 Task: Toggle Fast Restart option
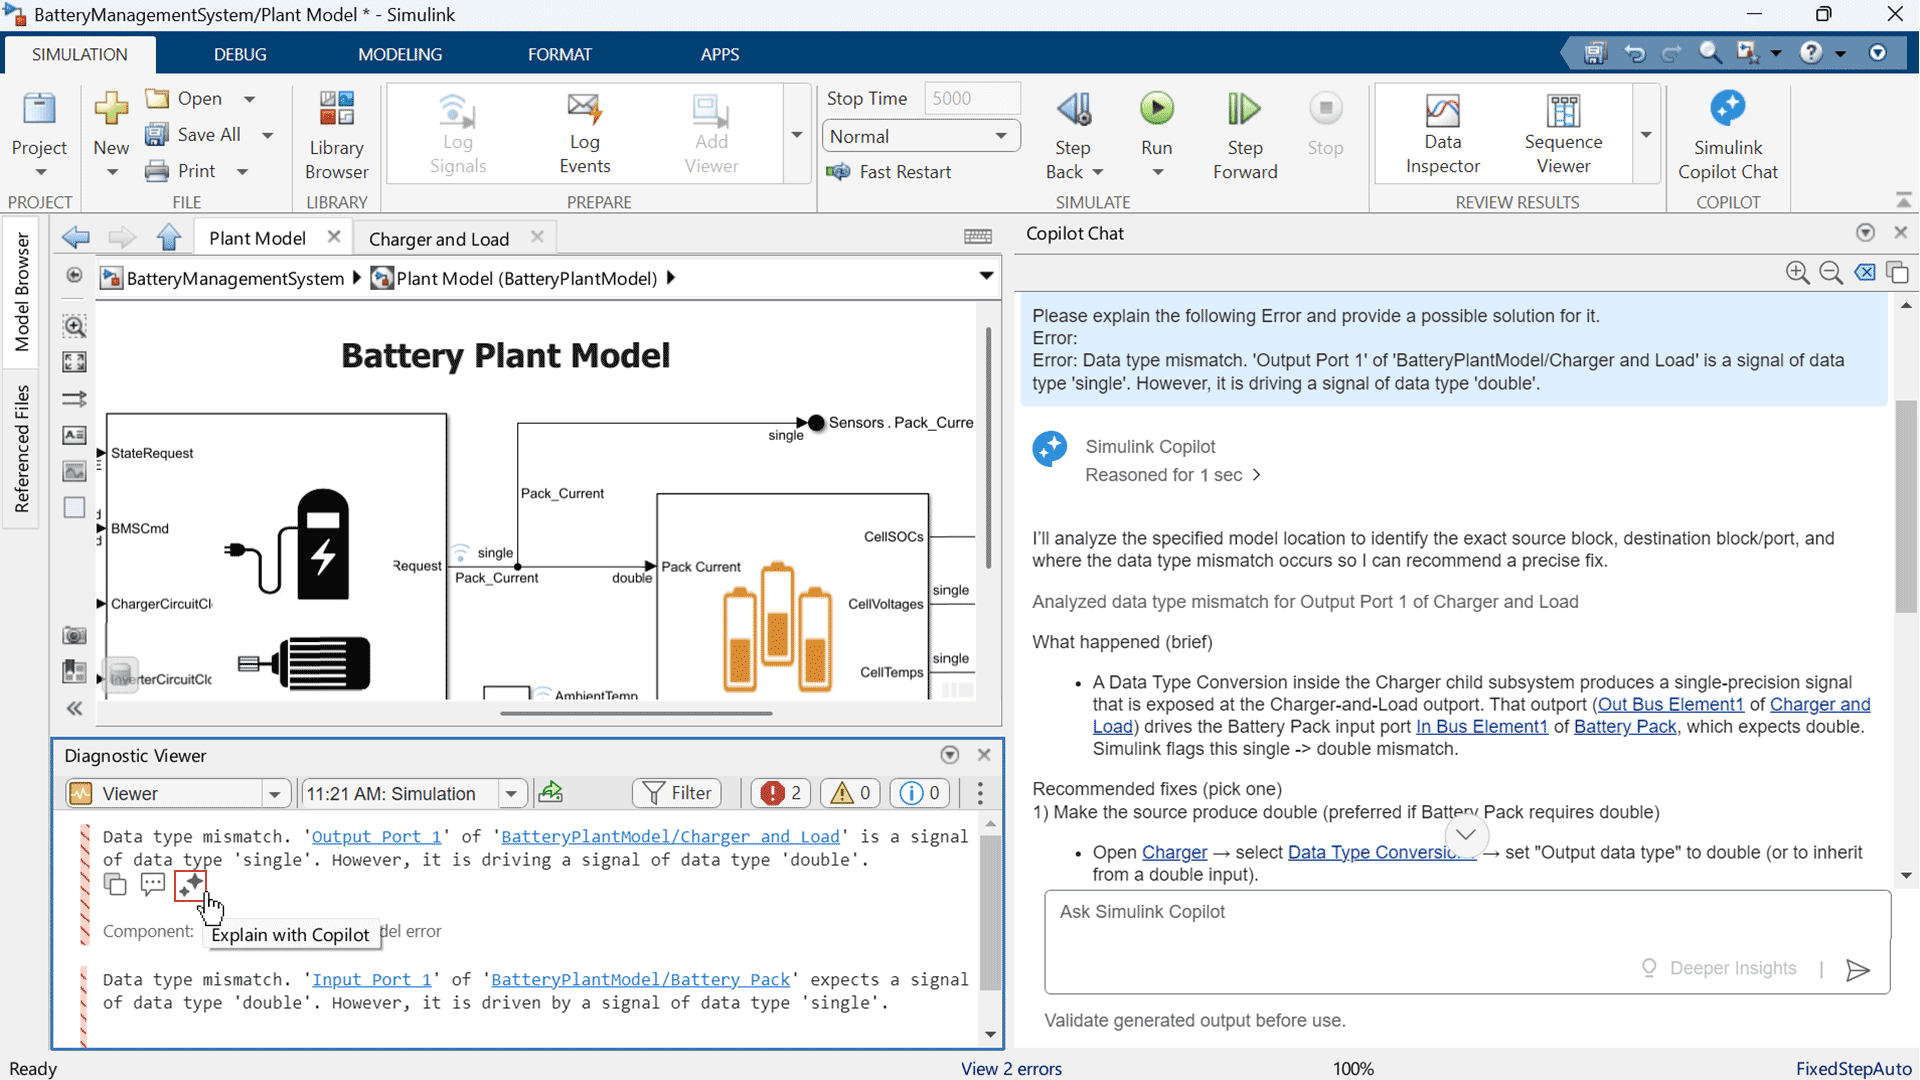890,172
